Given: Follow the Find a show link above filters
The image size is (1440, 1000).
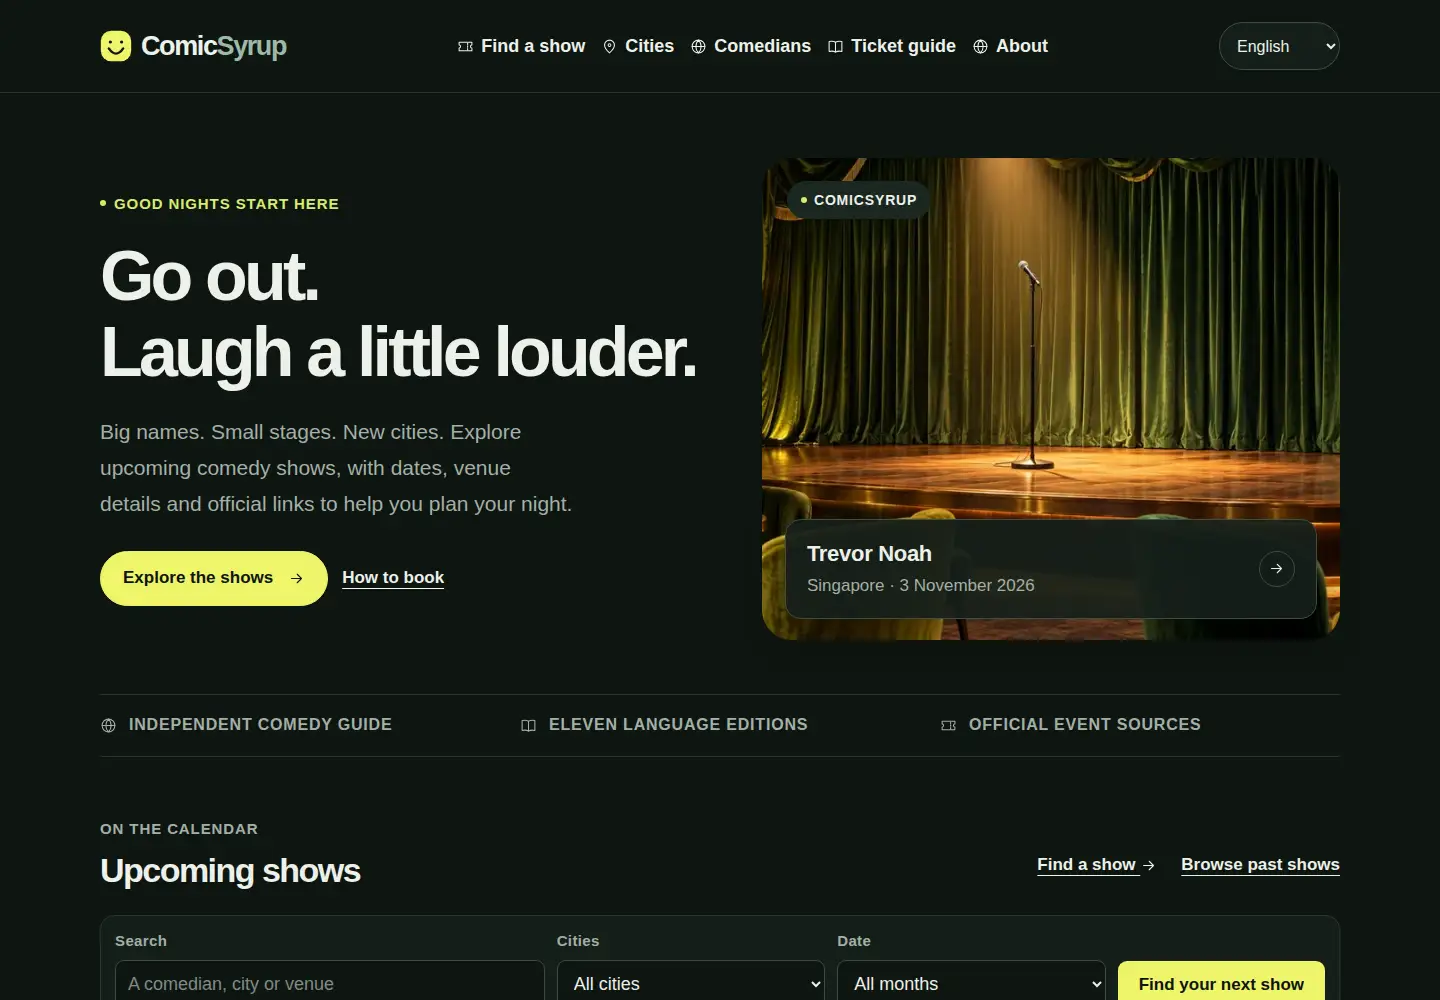Looking at the screenshot, I should tap(1096, 865).
